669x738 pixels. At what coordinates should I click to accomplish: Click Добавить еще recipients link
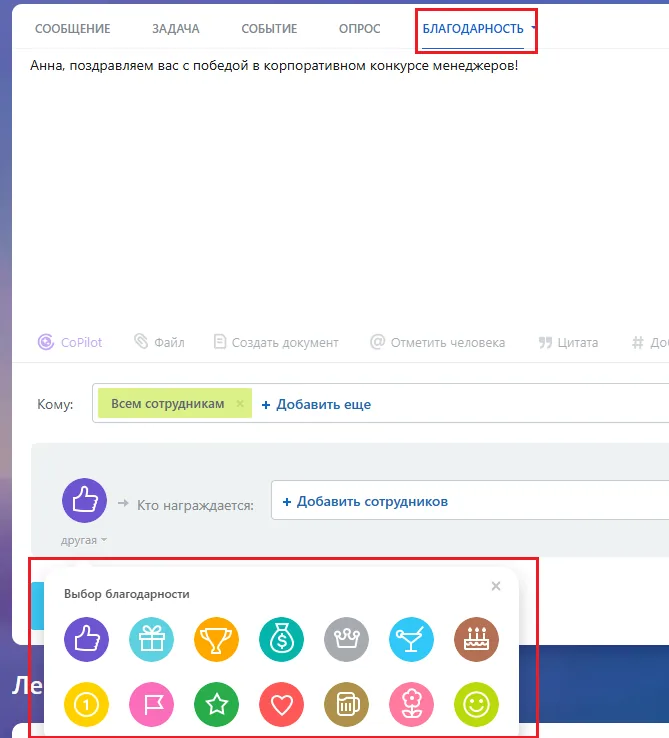(x=316, y=404)
